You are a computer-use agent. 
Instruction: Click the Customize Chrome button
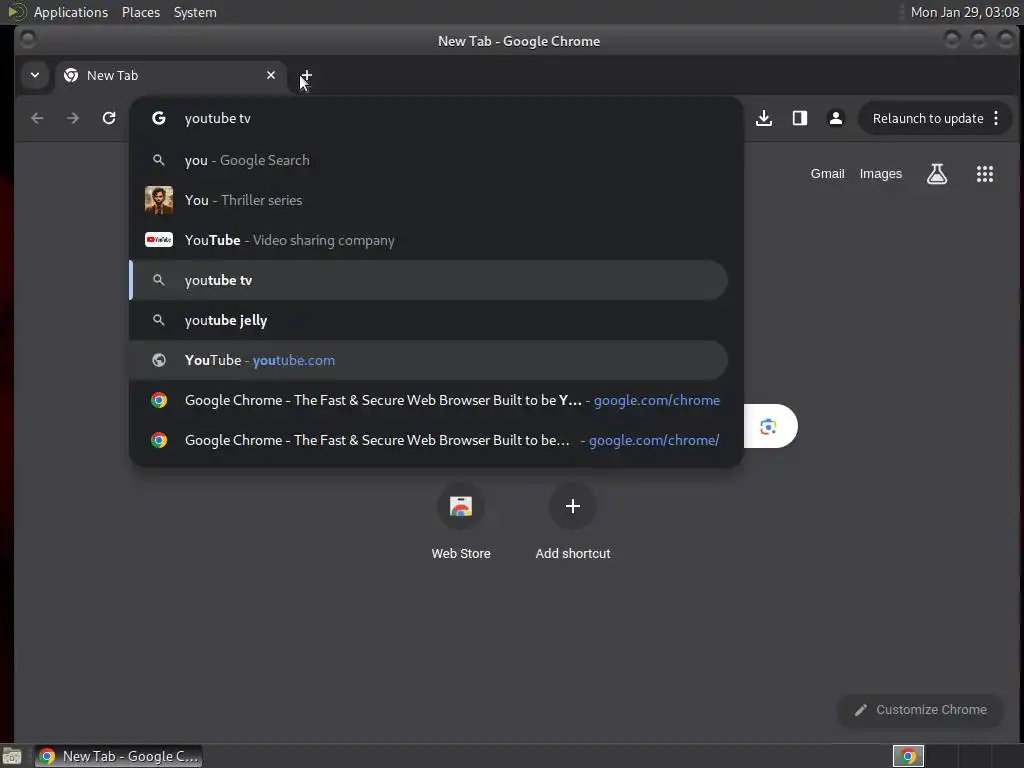pyautogui.click(x=921, y=710)
